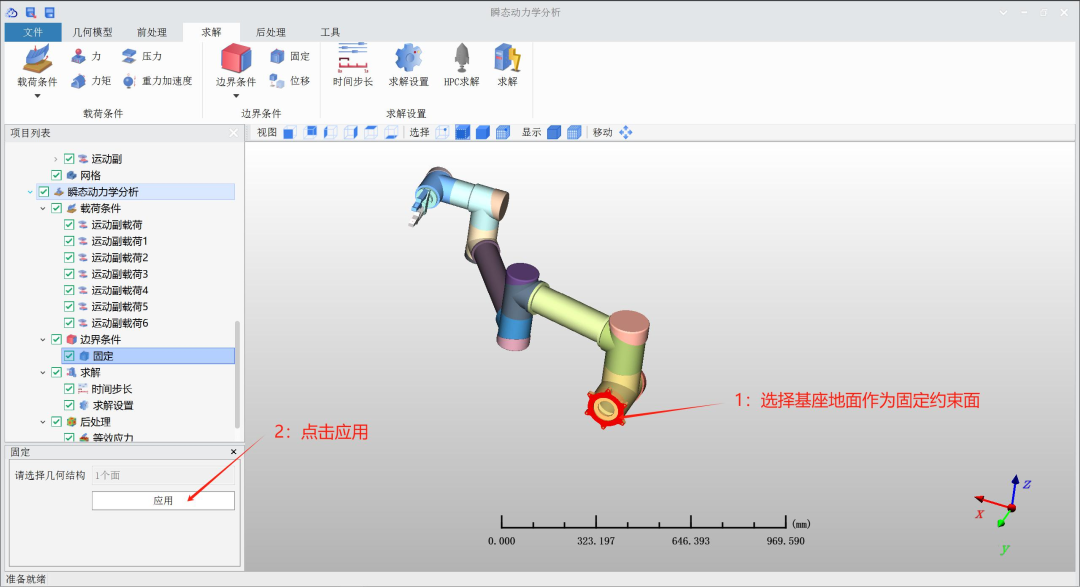Click the save disk icon in title bar
The image size is (1080, 587).
[x=50, y=12]
